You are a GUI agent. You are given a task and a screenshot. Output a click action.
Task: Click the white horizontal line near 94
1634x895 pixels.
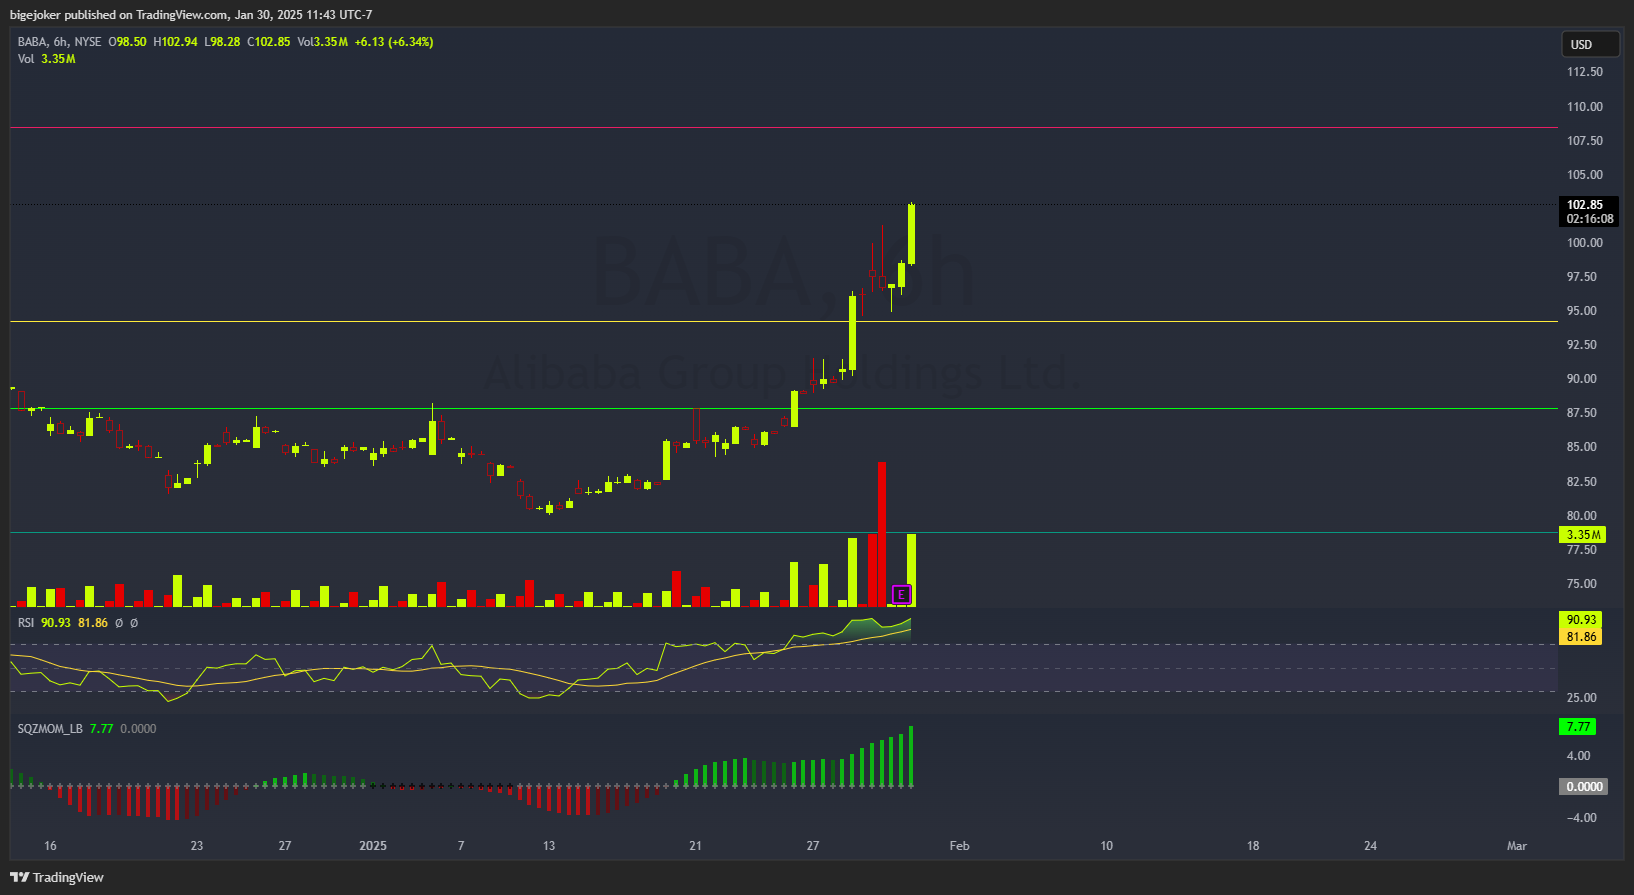click(784, 321)
